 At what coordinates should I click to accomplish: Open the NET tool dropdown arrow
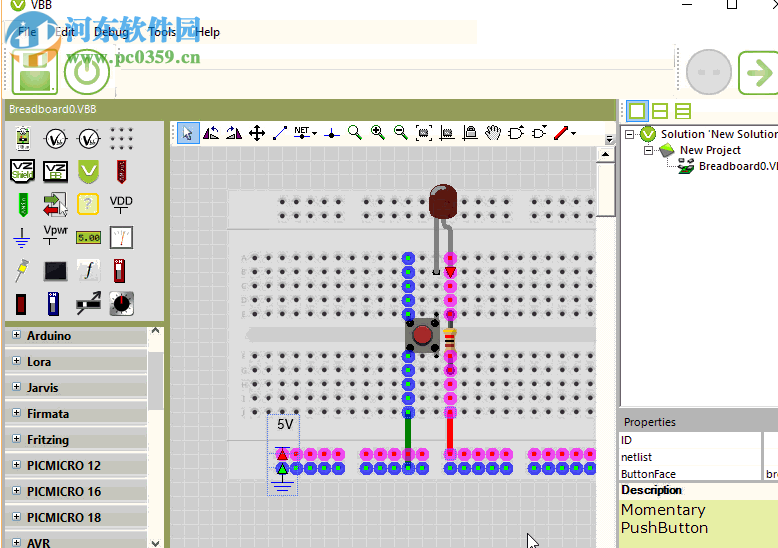click(x=315, y=134)
